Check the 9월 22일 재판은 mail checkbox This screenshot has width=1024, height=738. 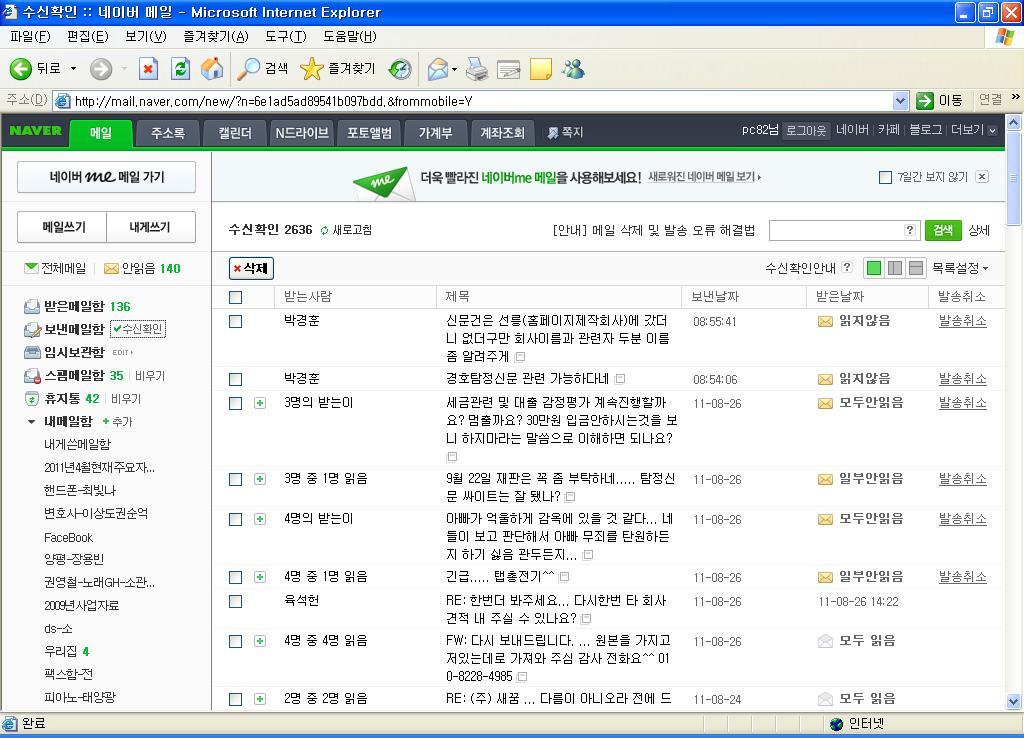pos(236,479)
